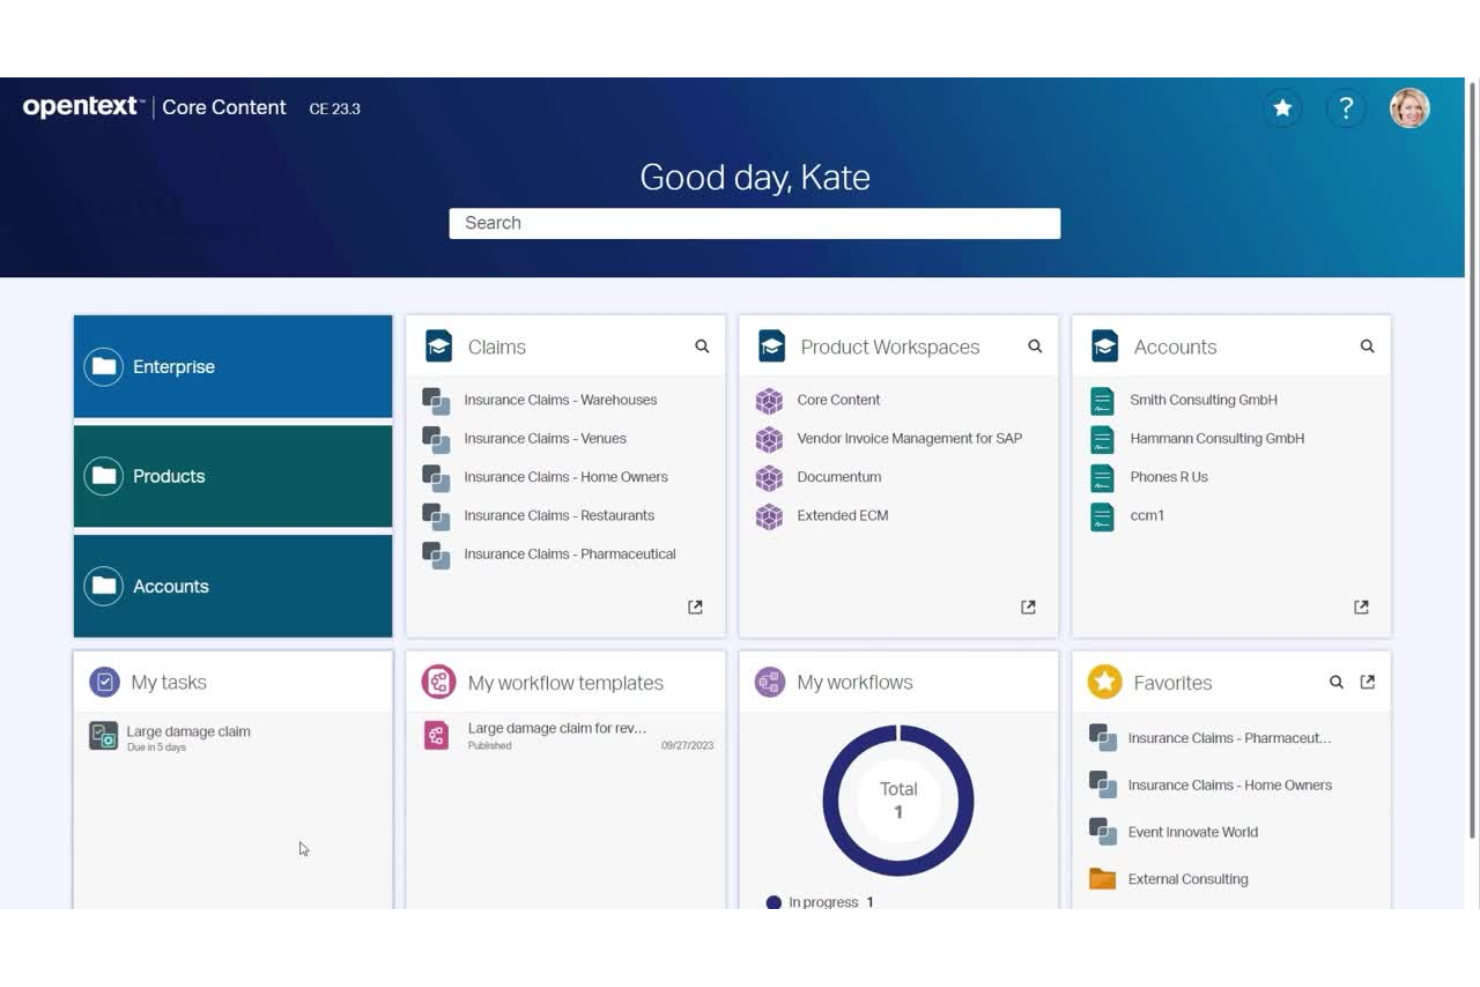Click the search magnifier in the Favorites widget
The height and width of the screenshot is (987, 1480).
coord(1336,682)
